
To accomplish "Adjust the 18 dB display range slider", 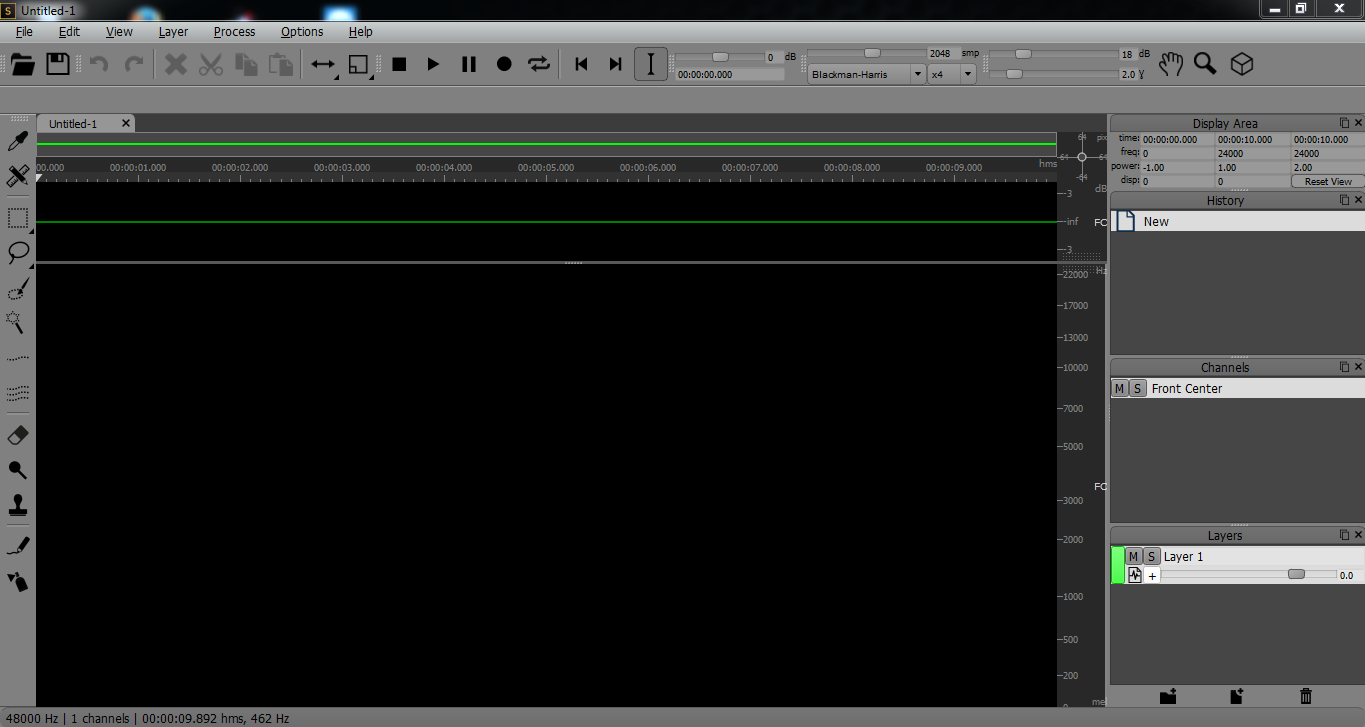I will click(x=1023, y=54).
